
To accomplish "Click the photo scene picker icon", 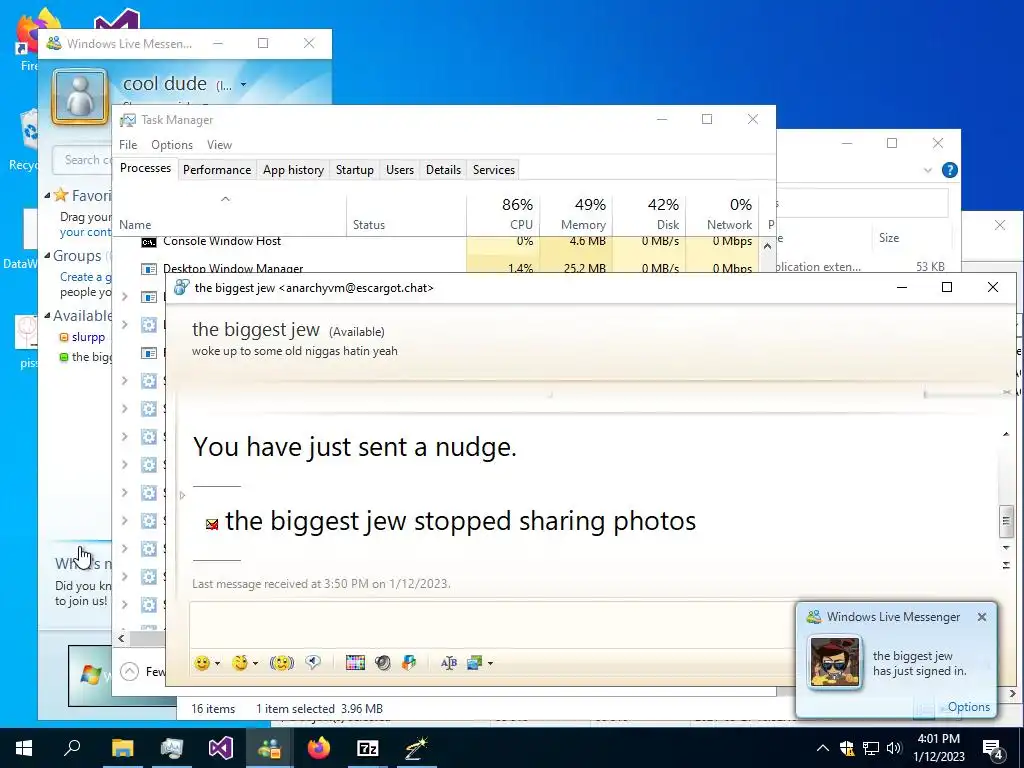I will tap(474, 663).
